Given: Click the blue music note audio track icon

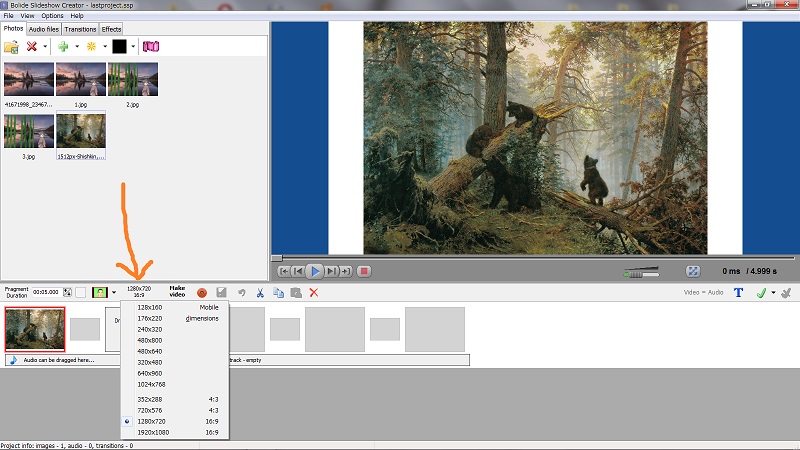Looking at the screenshot, I should tap(14, 360).
